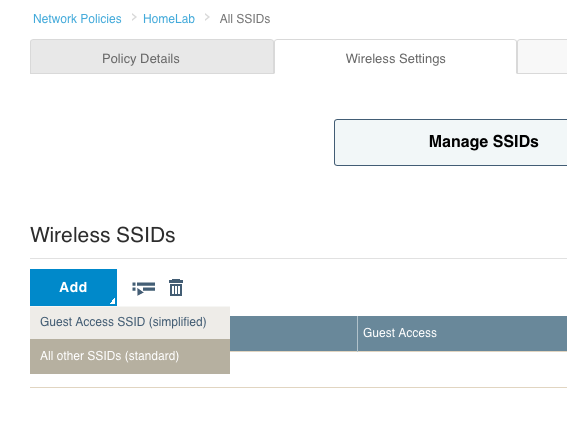Open the HomeLab breadcrumb link
The image size is (567, 426).
169,19
